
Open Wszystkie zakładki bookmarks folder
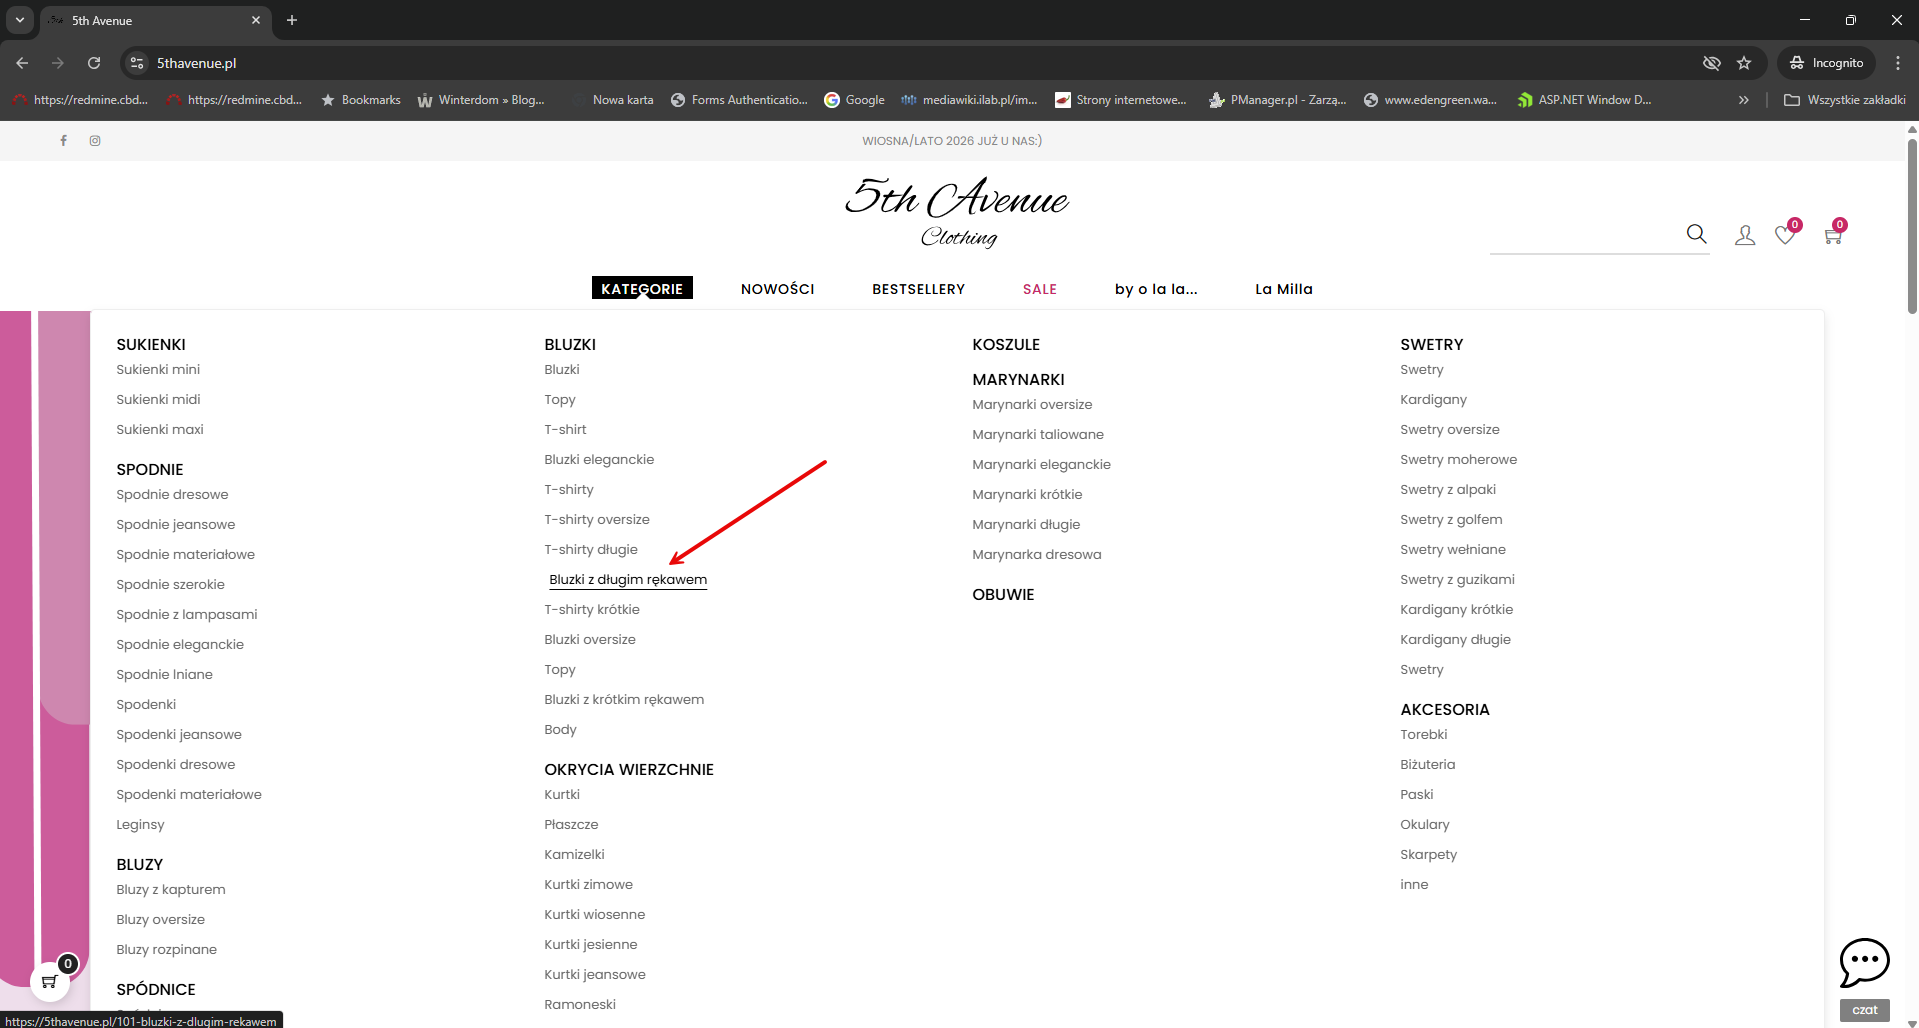tap(1845, 100)
